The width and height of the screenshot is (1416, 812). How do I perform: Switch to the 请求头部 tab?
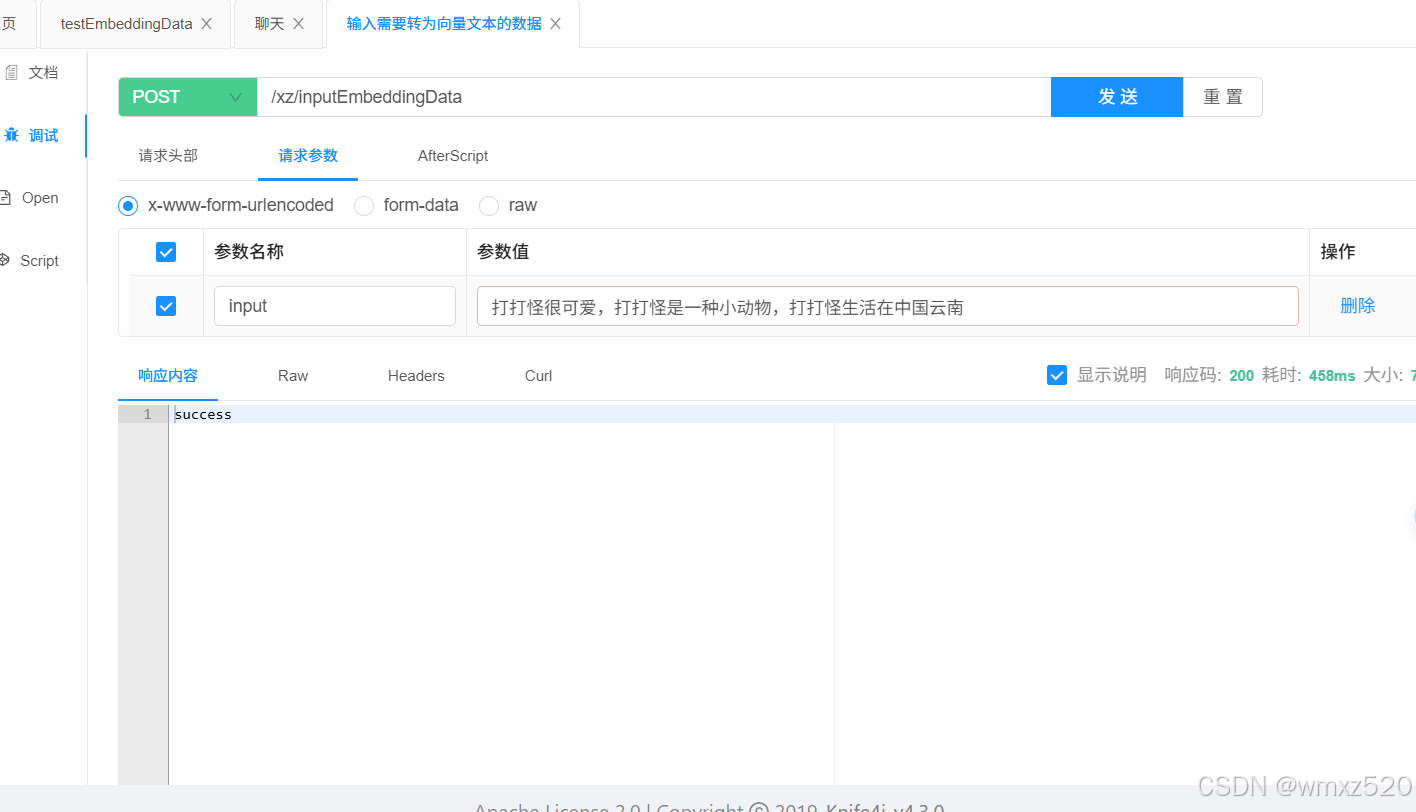[168, 156]
